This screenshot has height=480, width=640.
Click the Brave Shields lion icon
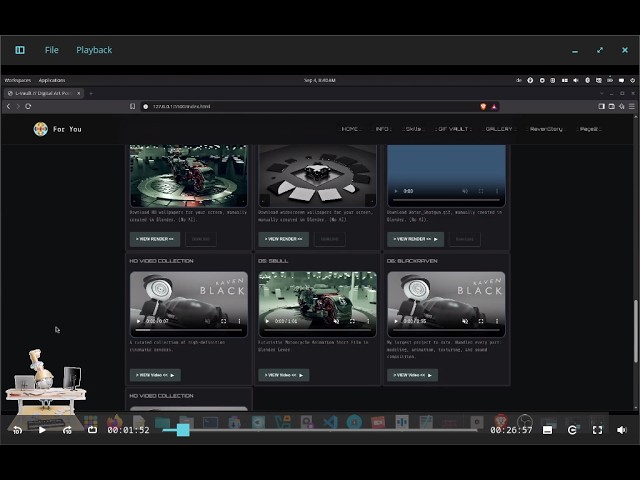coord(483,107)
